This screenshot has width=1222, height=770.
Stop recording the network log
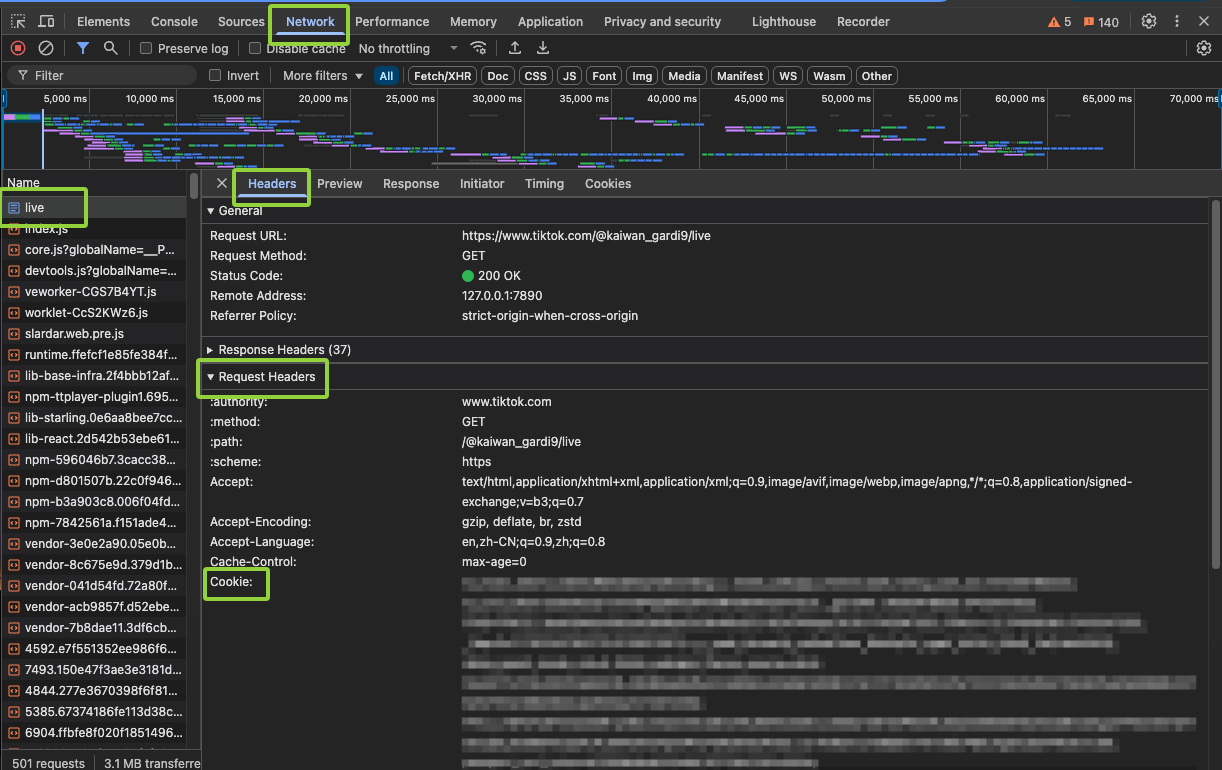[18, 48]
